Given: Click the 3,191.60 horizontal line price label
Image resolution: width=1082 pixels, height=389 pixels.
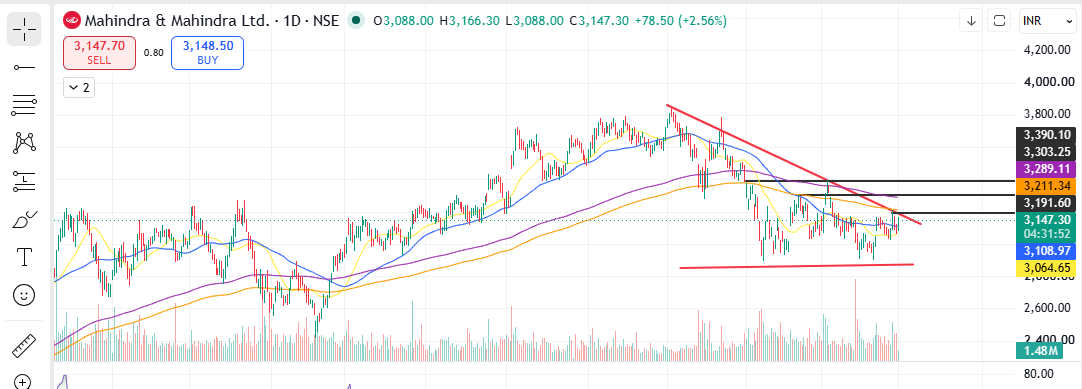Looking at the screenshot, I should [x=1047, y=202].
